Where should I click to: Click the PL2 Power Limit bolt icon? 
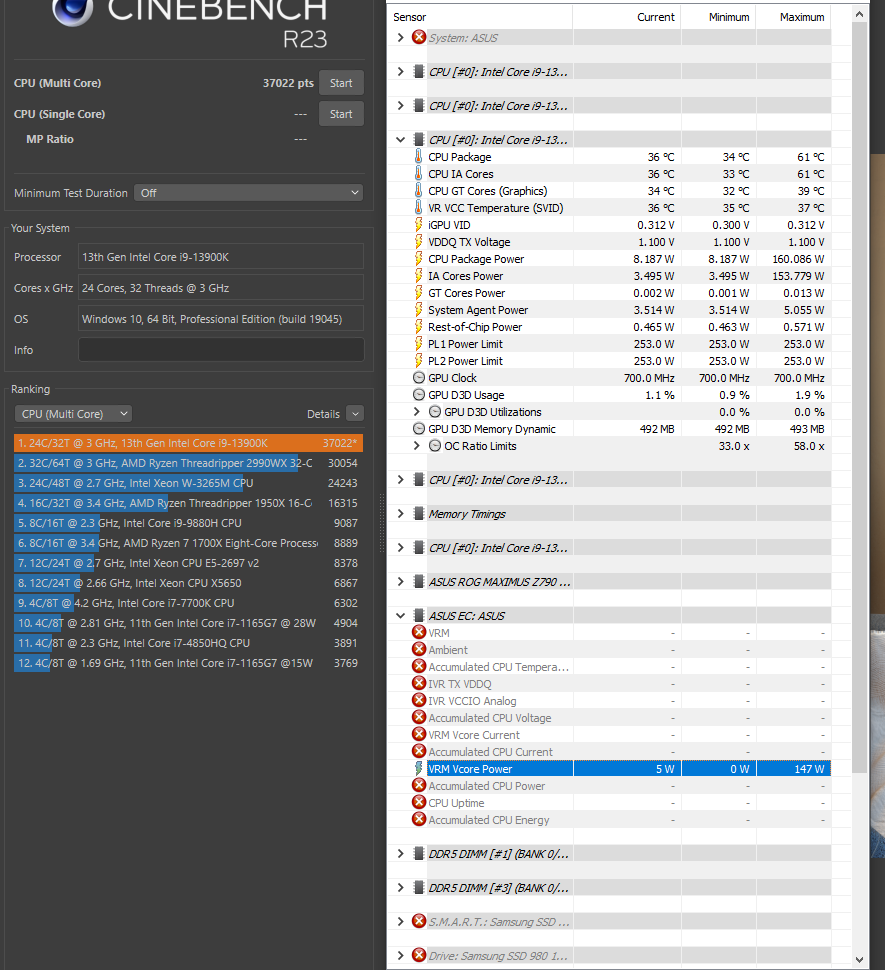pyautogui.click(x=419, y=361)
